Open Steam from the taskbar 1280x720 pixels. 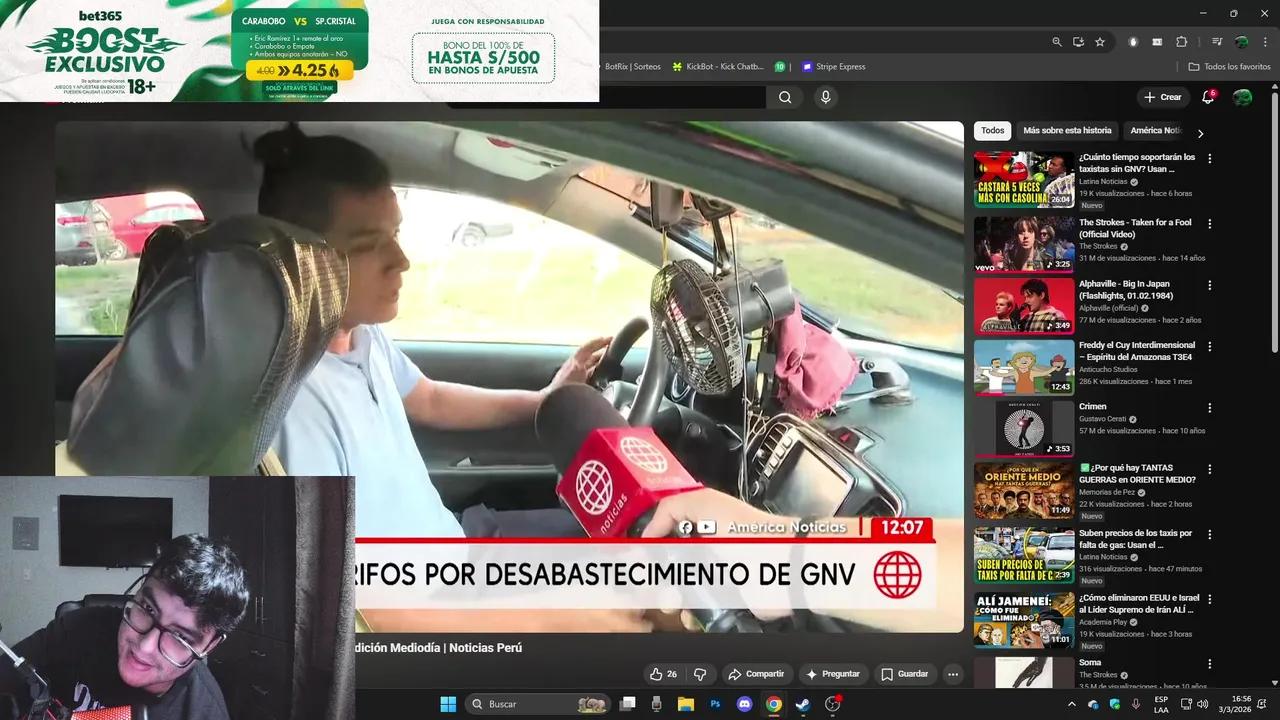pos(802,704)
